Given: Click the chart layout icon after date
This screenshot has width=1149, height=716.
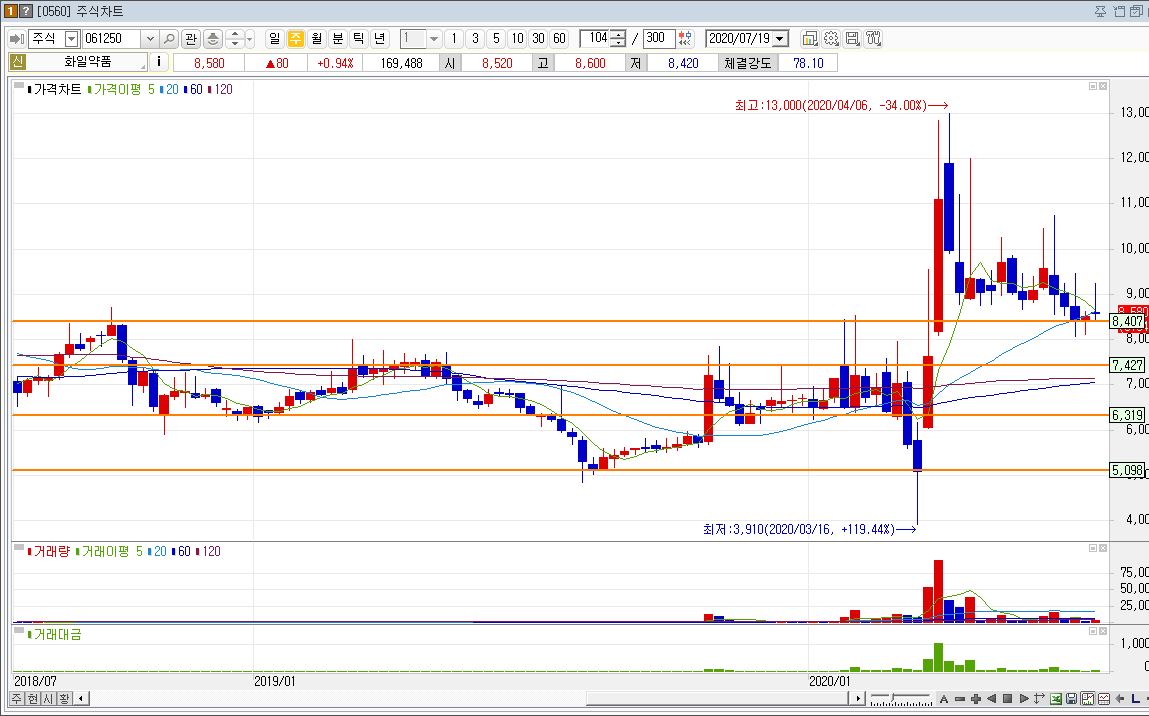Looking at the screenshot, I should [x=810, y=39].
